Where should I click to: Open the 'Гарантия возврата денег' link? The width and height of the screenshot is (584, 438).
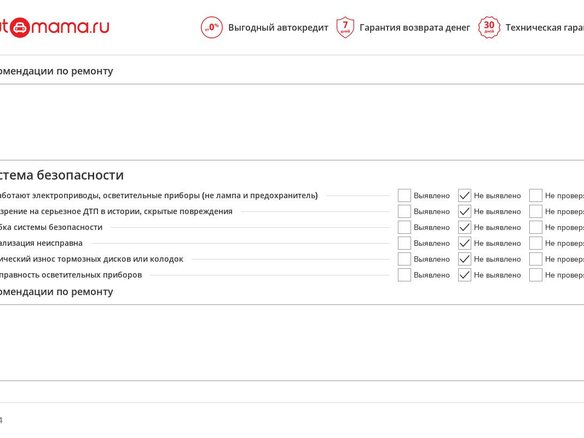pos(415,28)
